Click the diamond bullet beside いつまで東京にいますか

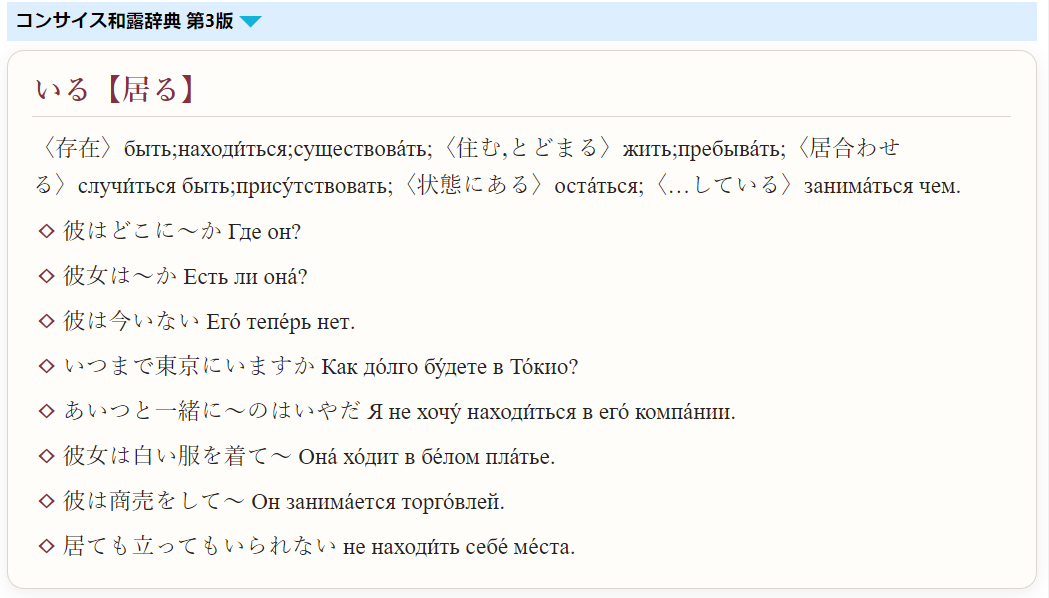46,366
